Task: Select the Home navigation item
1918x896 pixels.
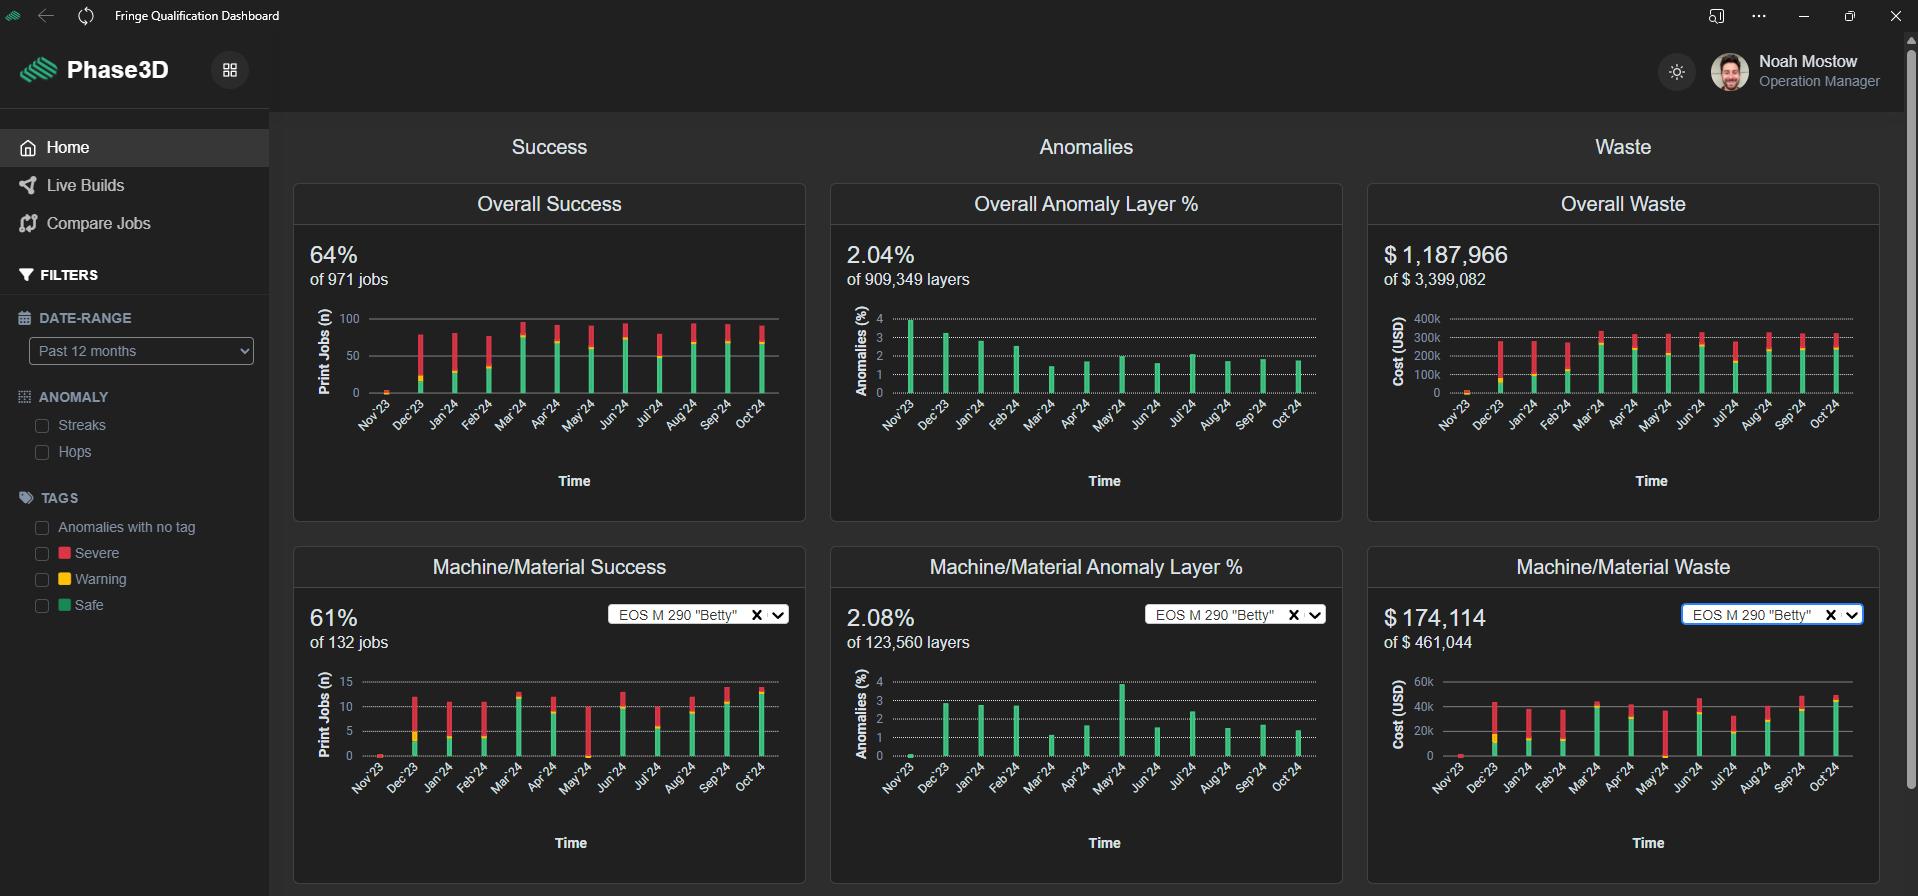Action: [134, 148]
